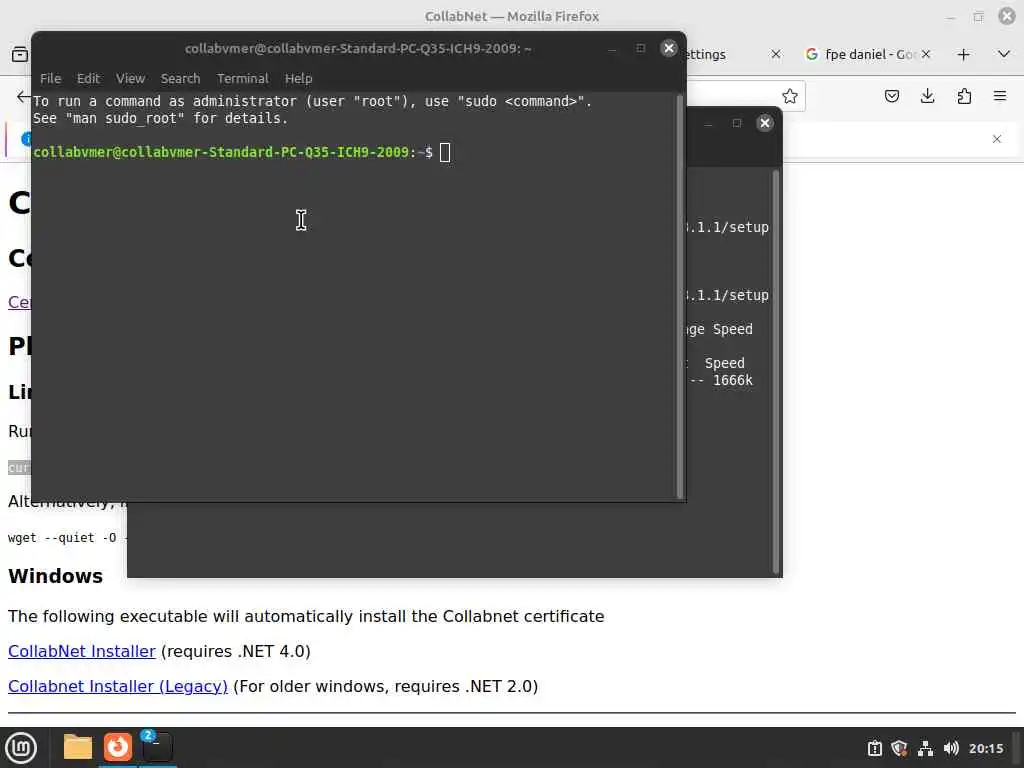Click the 'Windows' heading on the page
This screenshot has height=768, width=1024.
pos(56,576)
